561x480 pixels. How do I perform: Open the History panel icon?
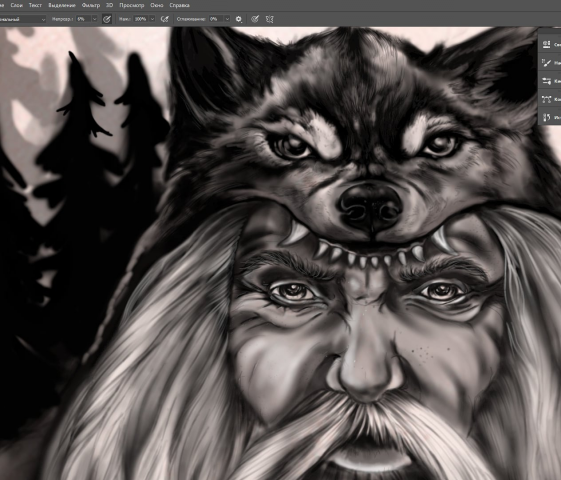point(546,117)
